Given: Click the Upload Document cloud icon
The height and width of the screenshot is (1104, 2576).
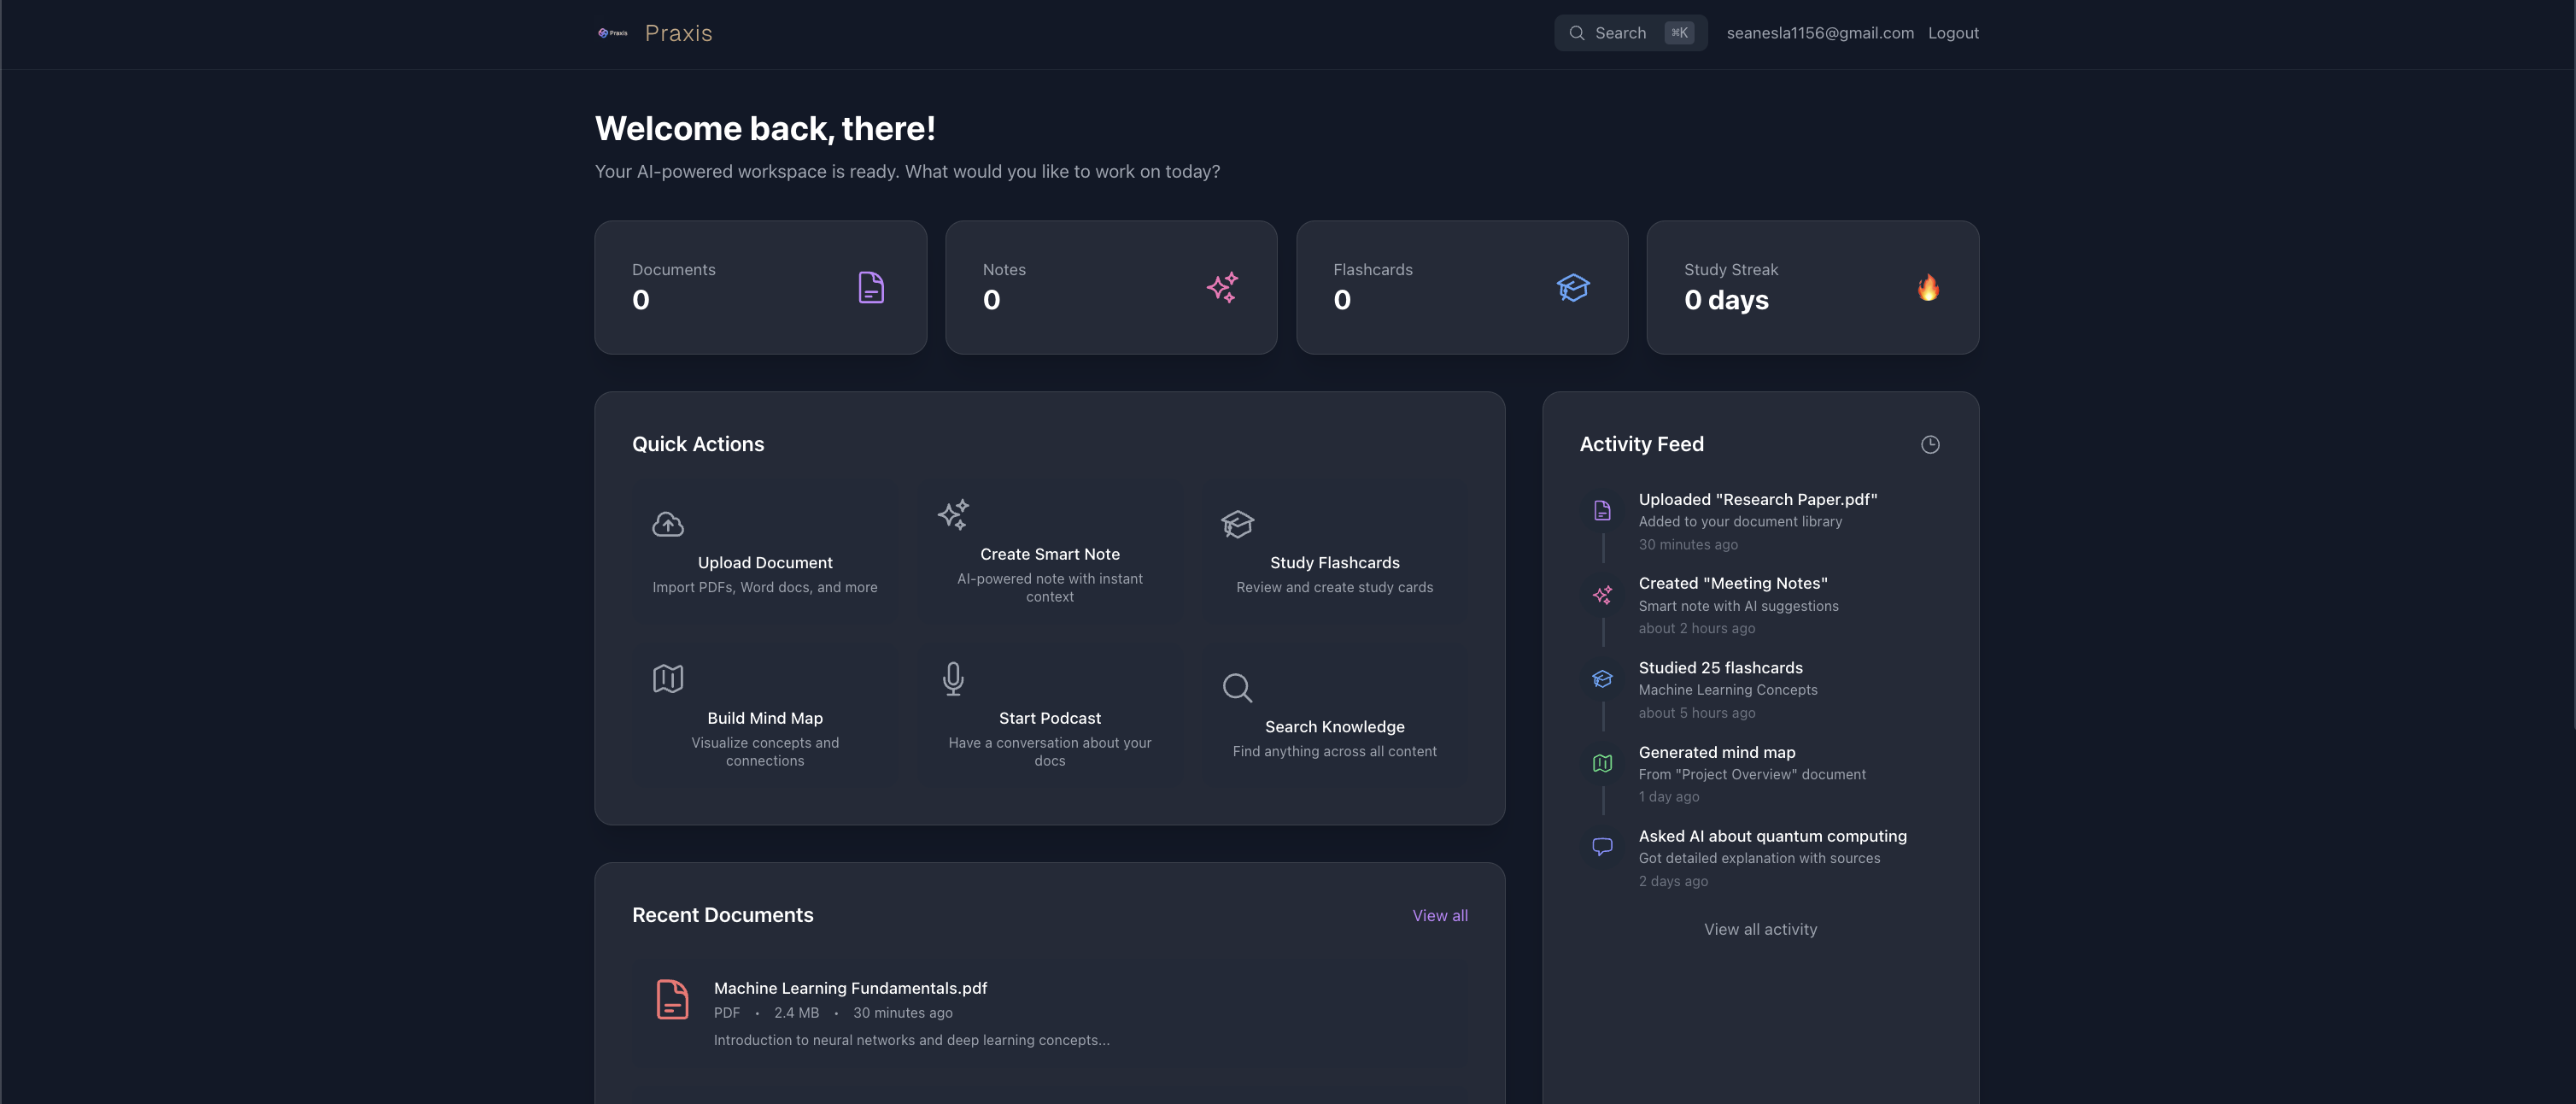Looking at the screenshot, I should (x=667, y=524).
